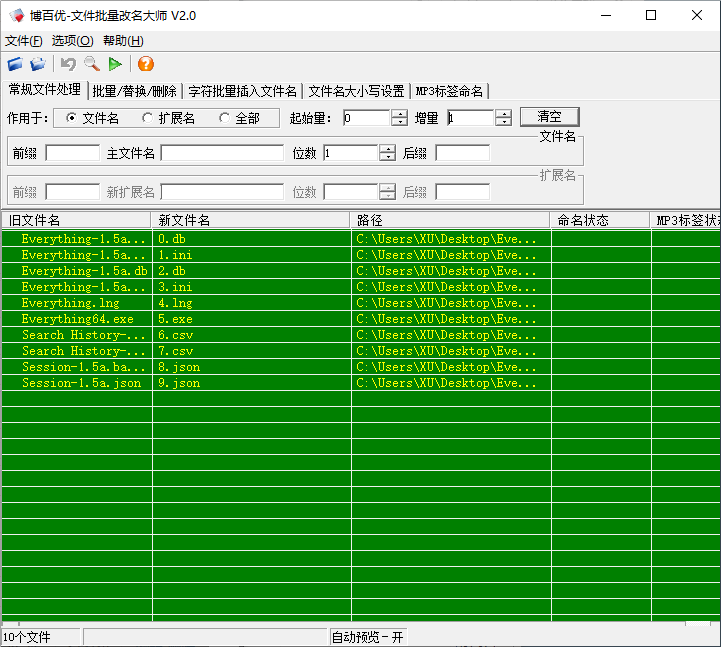The image size is (721, 647).
Task: Select the Everything64.exe file row
Action: tap(77, 319)
